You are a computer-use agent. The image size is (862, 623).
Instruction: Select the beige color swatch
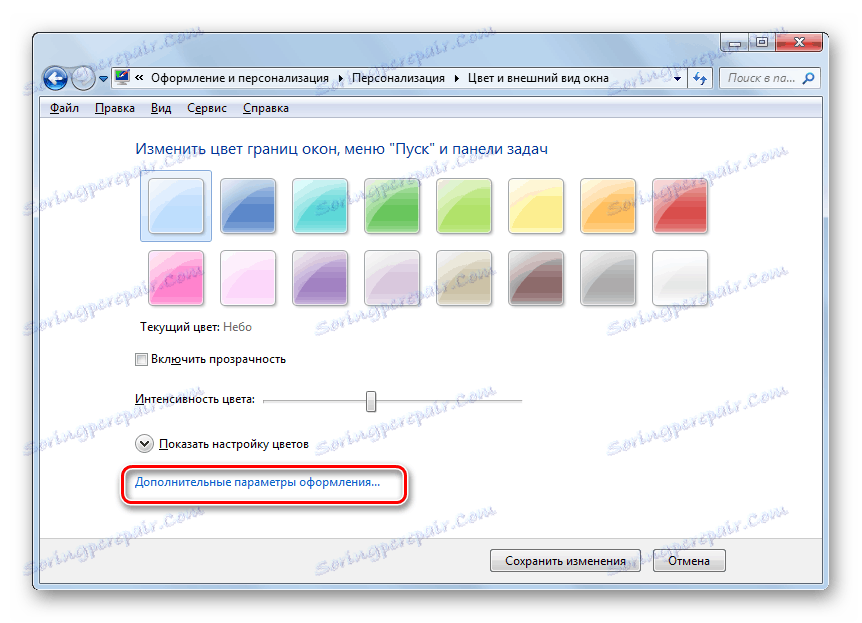click(464, 278)
